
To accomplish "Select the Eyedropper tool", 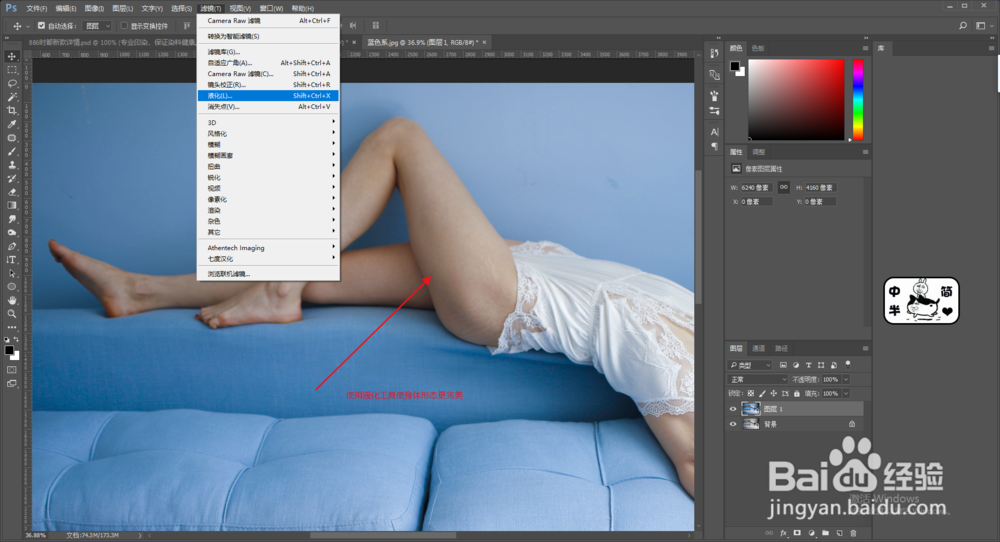I will (11, 124).
